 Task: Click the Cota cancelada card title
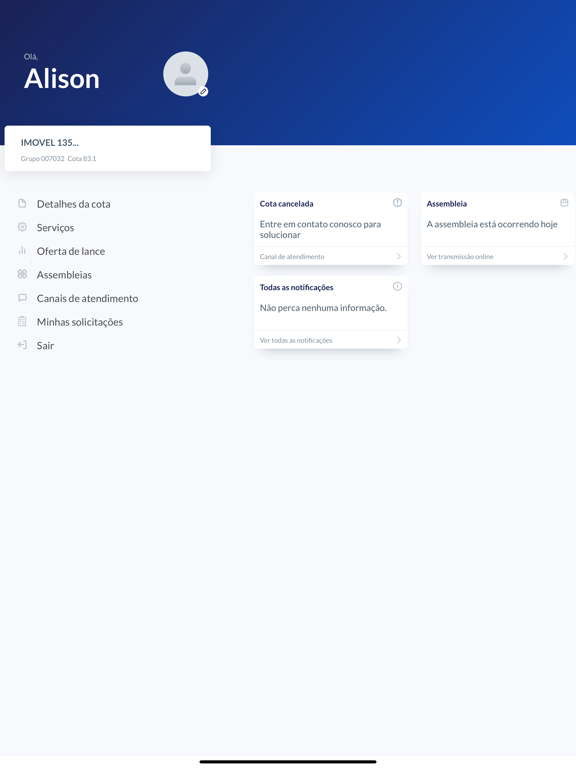pos(287,204)
